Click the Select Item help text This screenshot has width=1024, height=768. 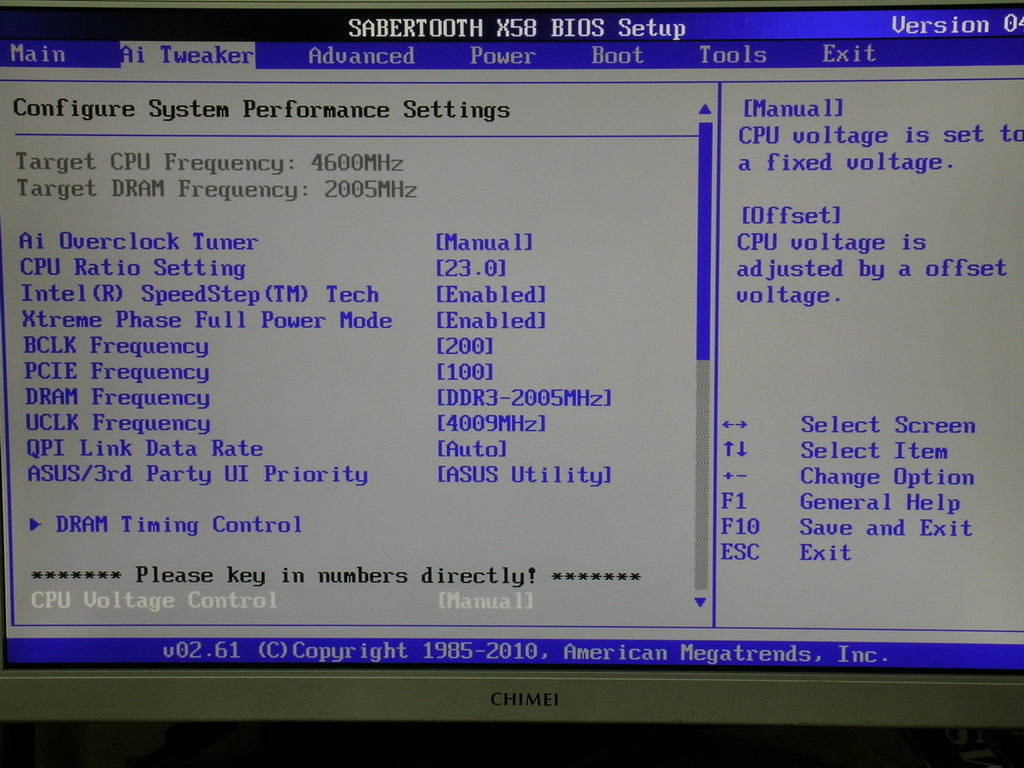coord(874,451)
